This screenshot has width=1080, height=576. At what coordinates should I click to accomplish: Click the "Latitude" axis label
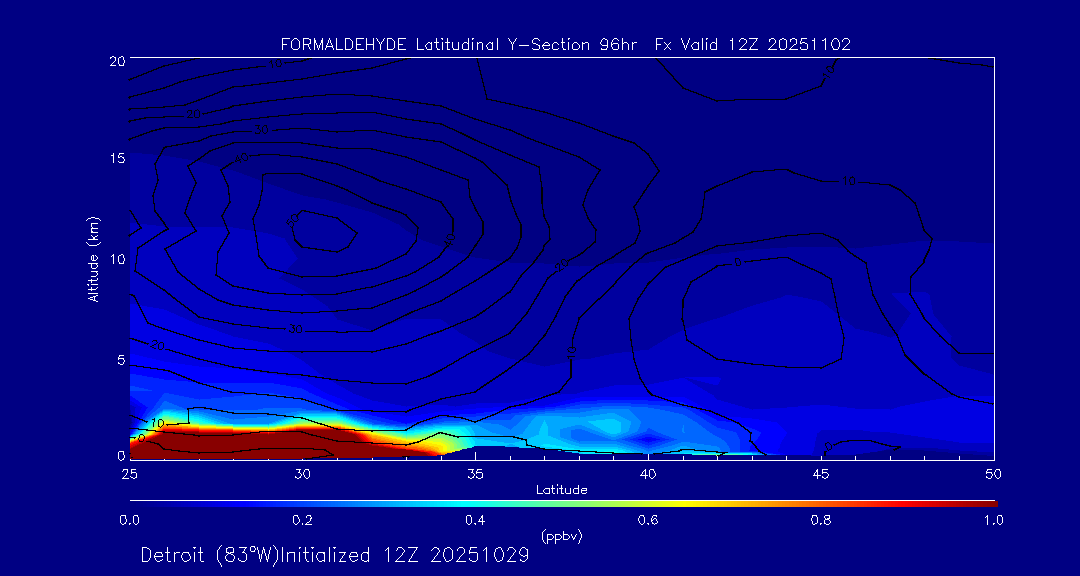tap(561, 490)
